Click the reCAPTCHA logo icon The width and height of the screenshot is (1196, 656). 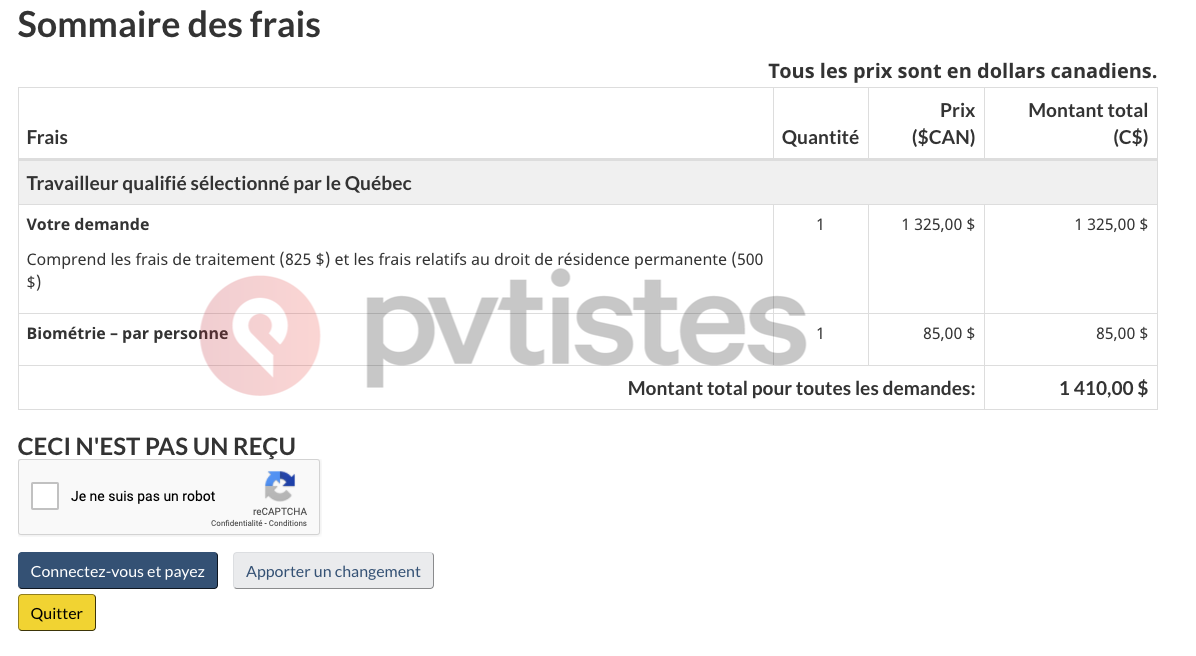click(x=280, y=487)
